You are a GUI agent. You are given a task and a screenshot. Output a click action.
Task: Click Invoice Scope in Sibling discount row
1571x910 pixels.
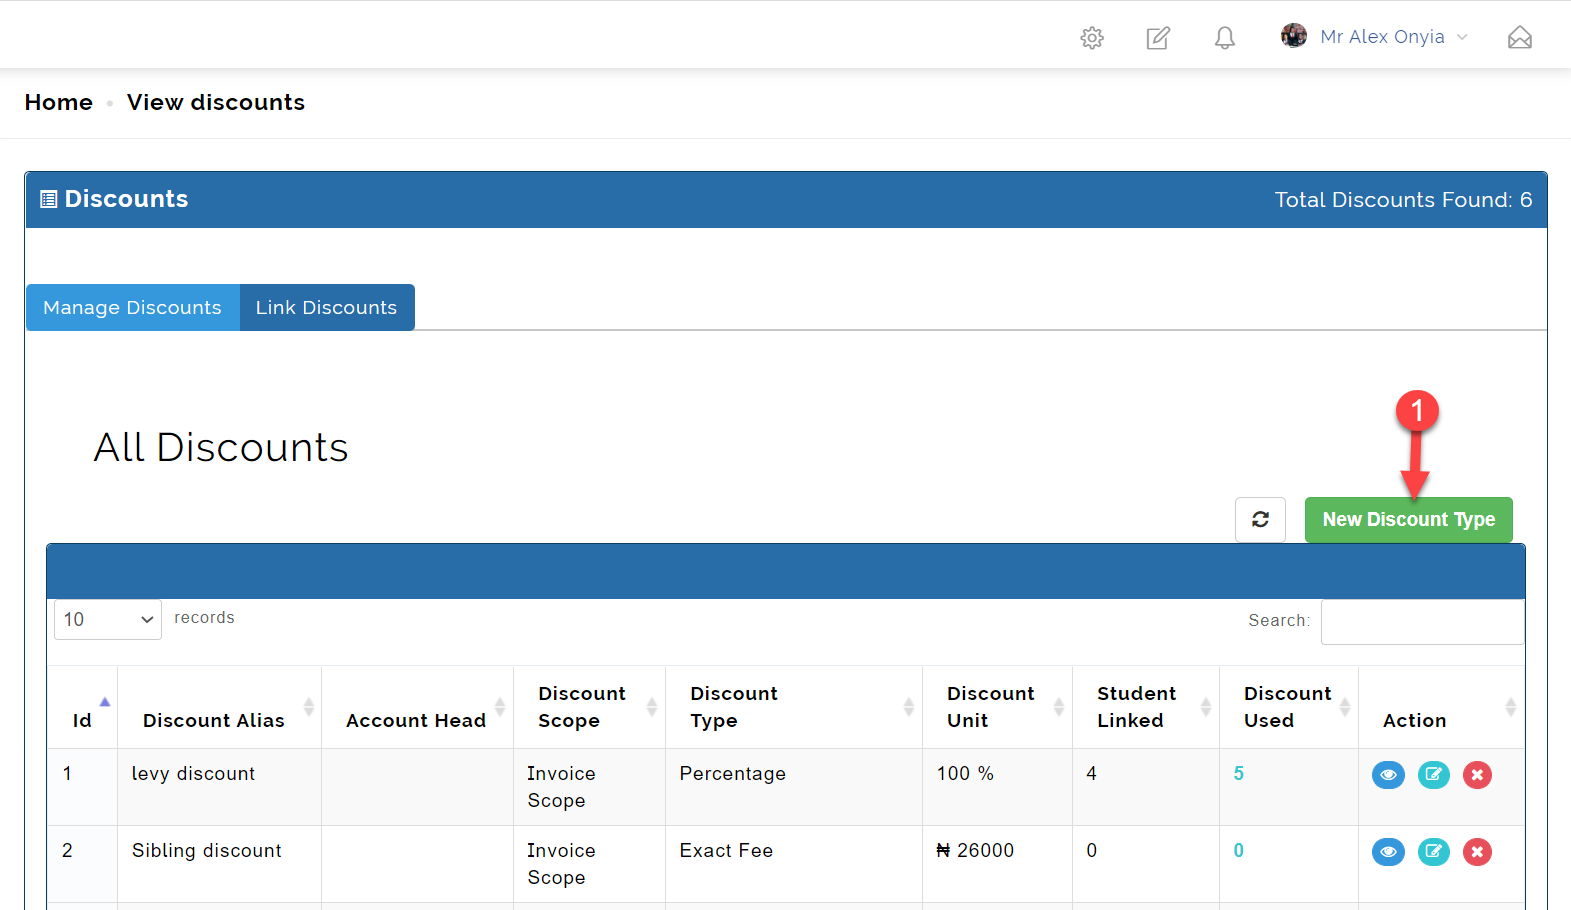(x=561, y=864)
